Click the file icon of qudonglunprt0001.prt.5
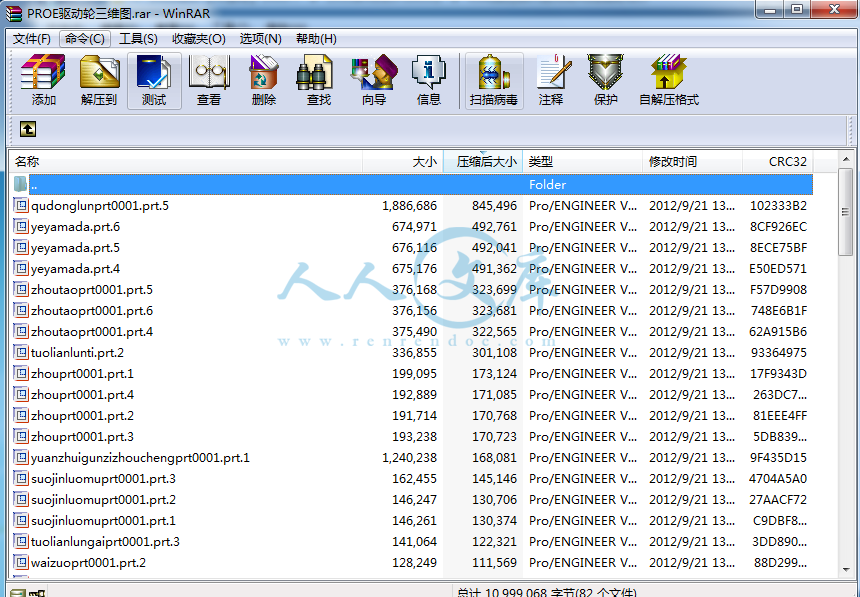 coord(21,206)
